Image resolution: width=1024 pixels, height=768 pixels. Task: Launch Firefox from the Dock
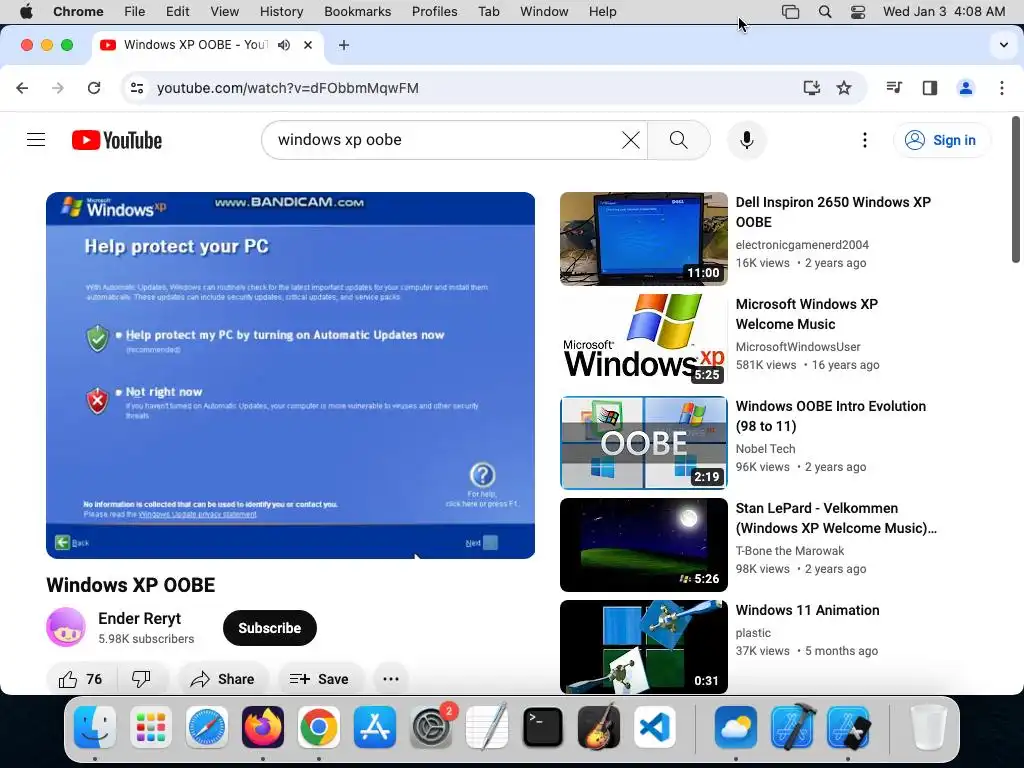[263, 727]
